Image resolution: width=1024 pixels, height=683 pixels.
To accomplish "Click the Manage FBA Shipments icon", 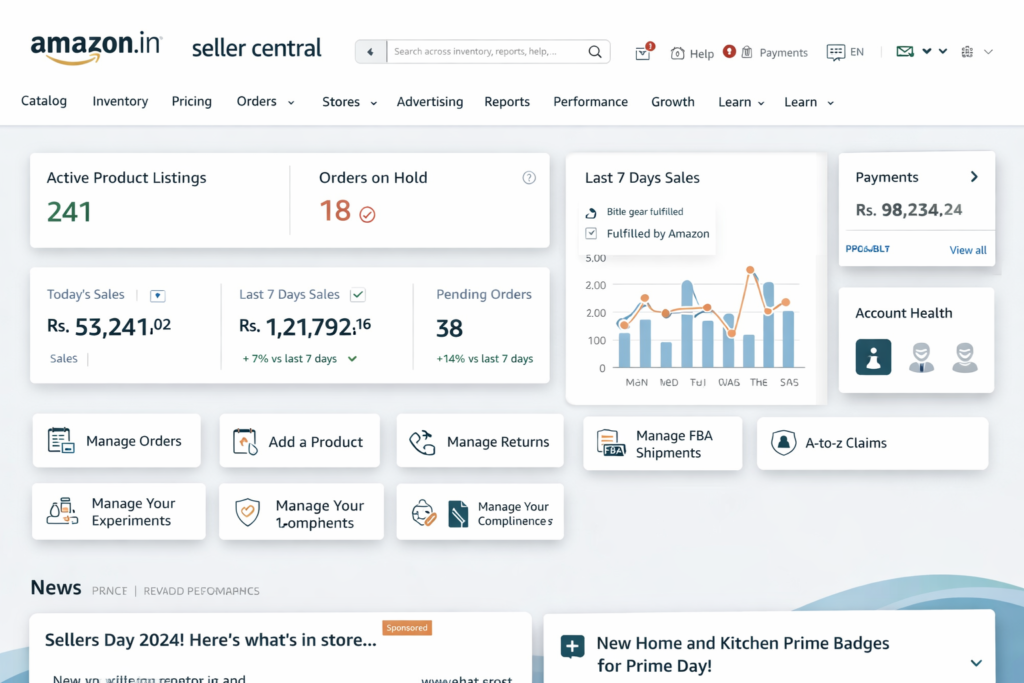I will tap(611, 443).
